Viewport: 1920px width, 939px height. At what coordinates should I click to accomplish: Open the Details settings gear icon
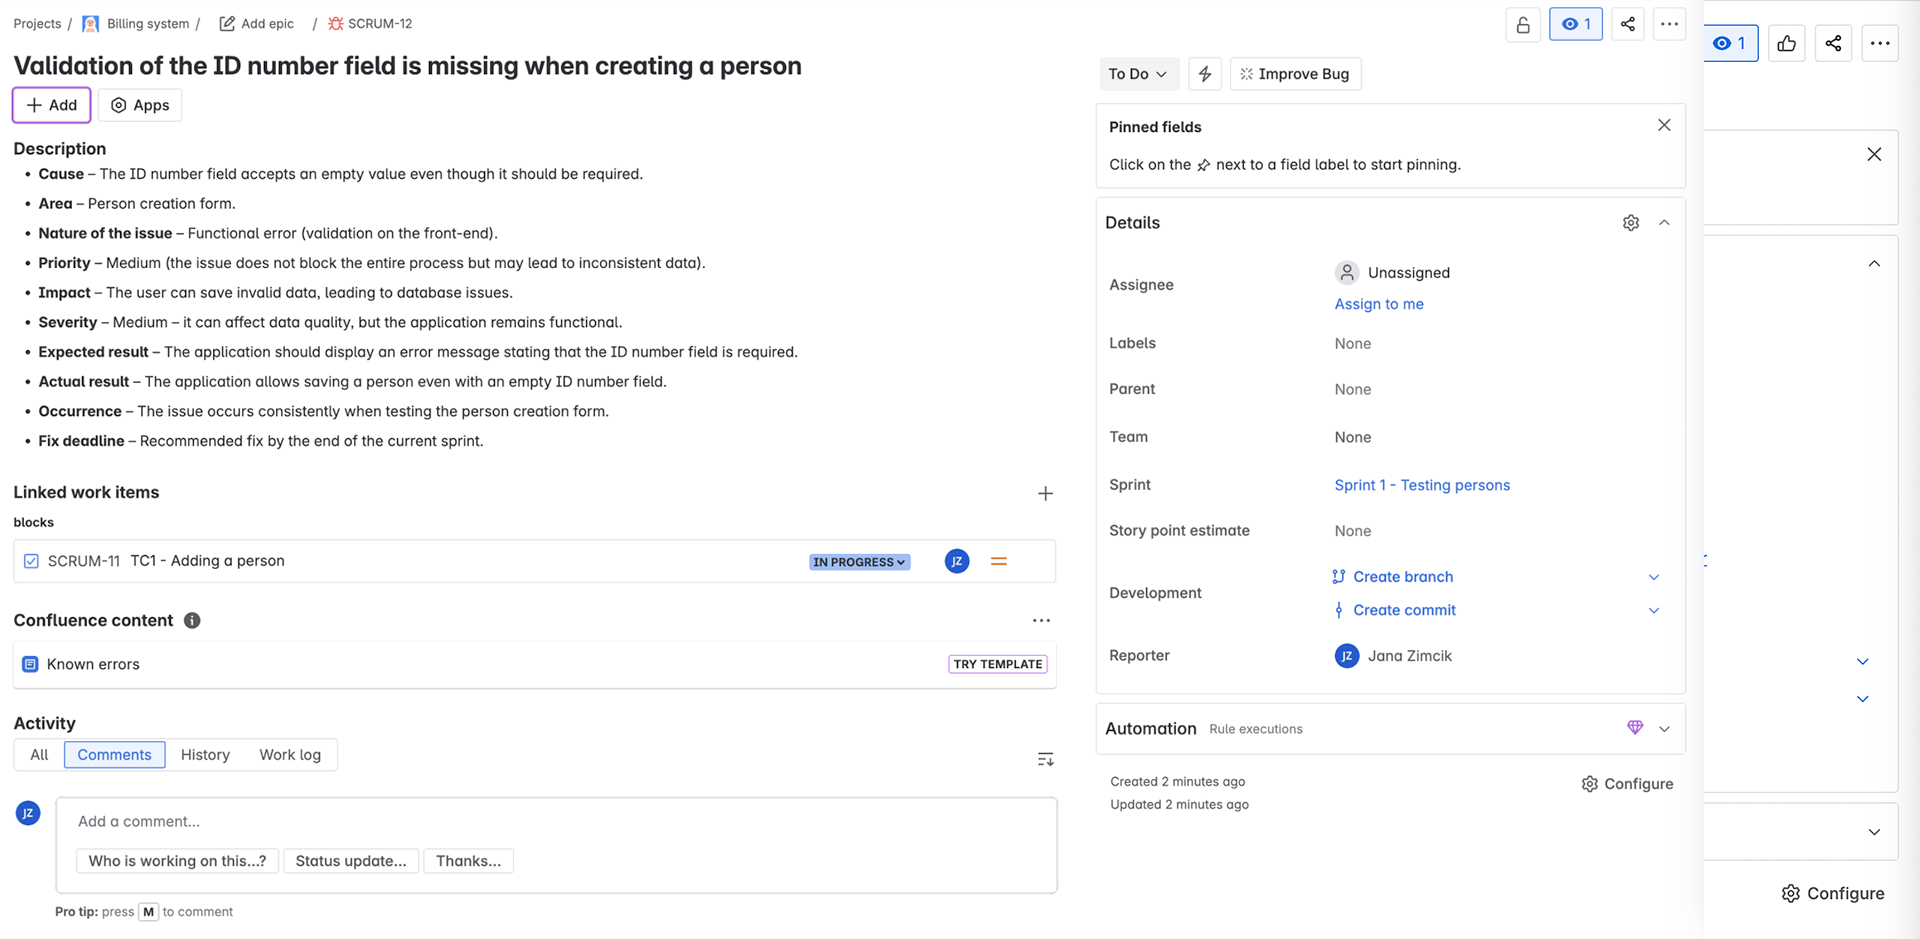1630,223
